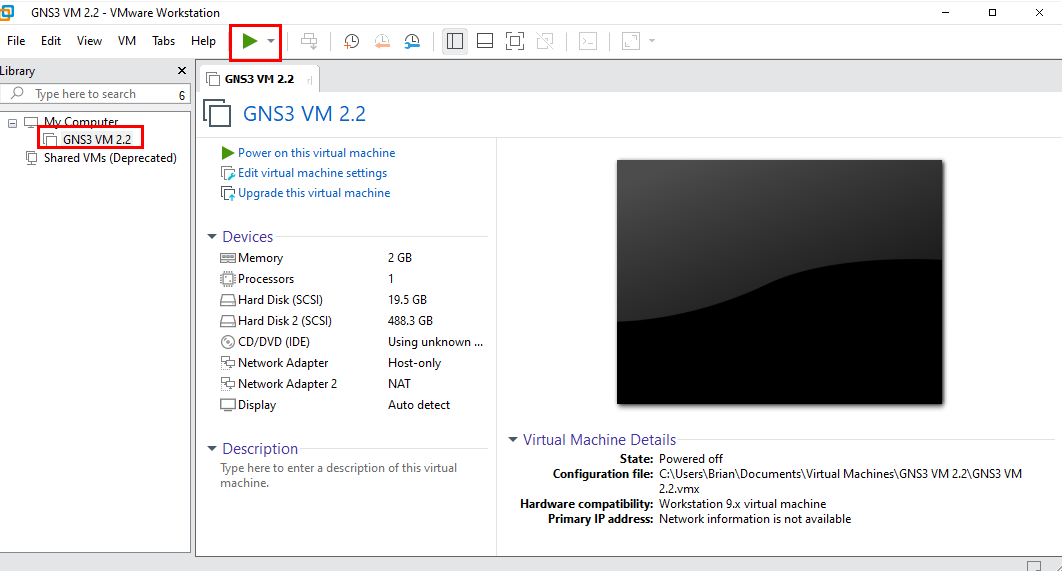The height and width of the screenshot is (571, 1062).
Task: Close the Library panel
Action: coord(182,70)
